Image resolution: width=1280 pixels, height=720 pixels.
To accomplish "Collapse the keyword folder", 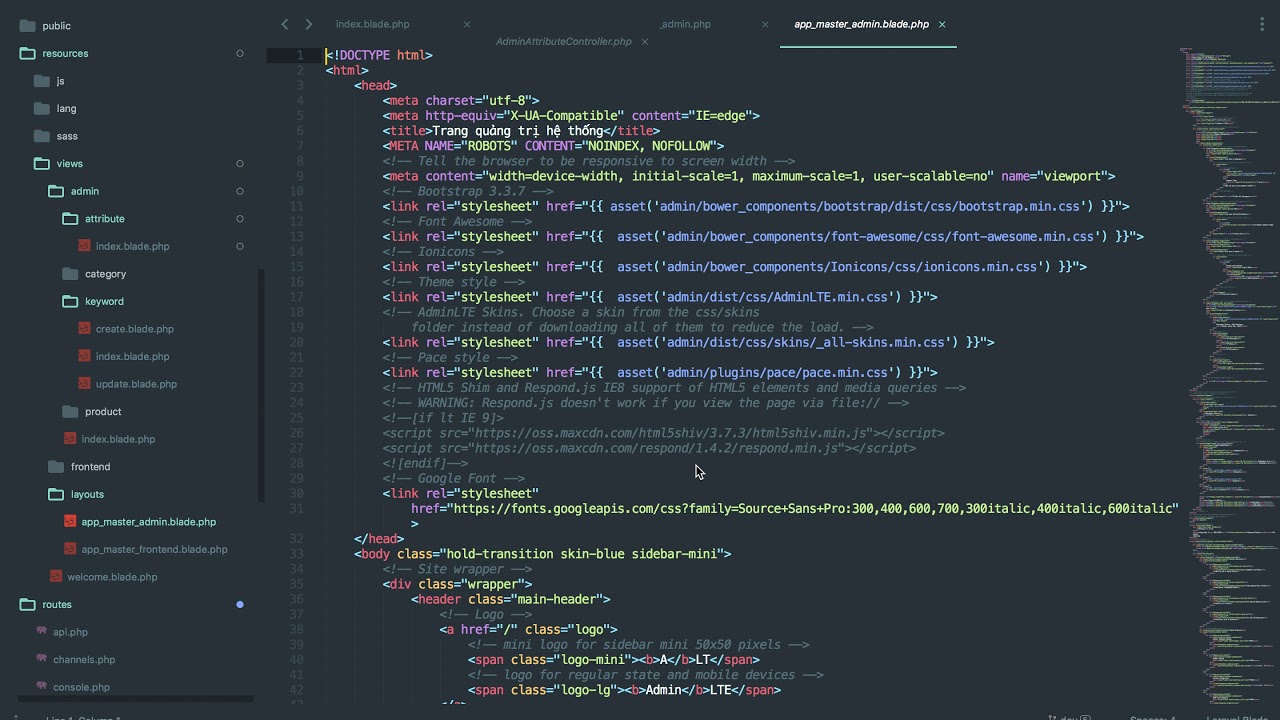I will click(x=70, y=302).
